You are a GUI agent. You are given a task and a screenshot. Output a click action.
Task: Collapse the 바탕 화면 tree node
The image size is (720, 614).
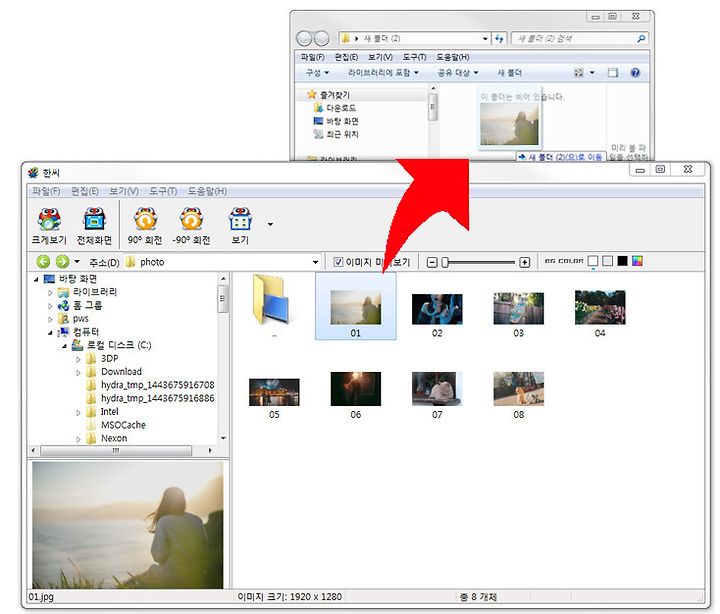[x=36, y=279]
